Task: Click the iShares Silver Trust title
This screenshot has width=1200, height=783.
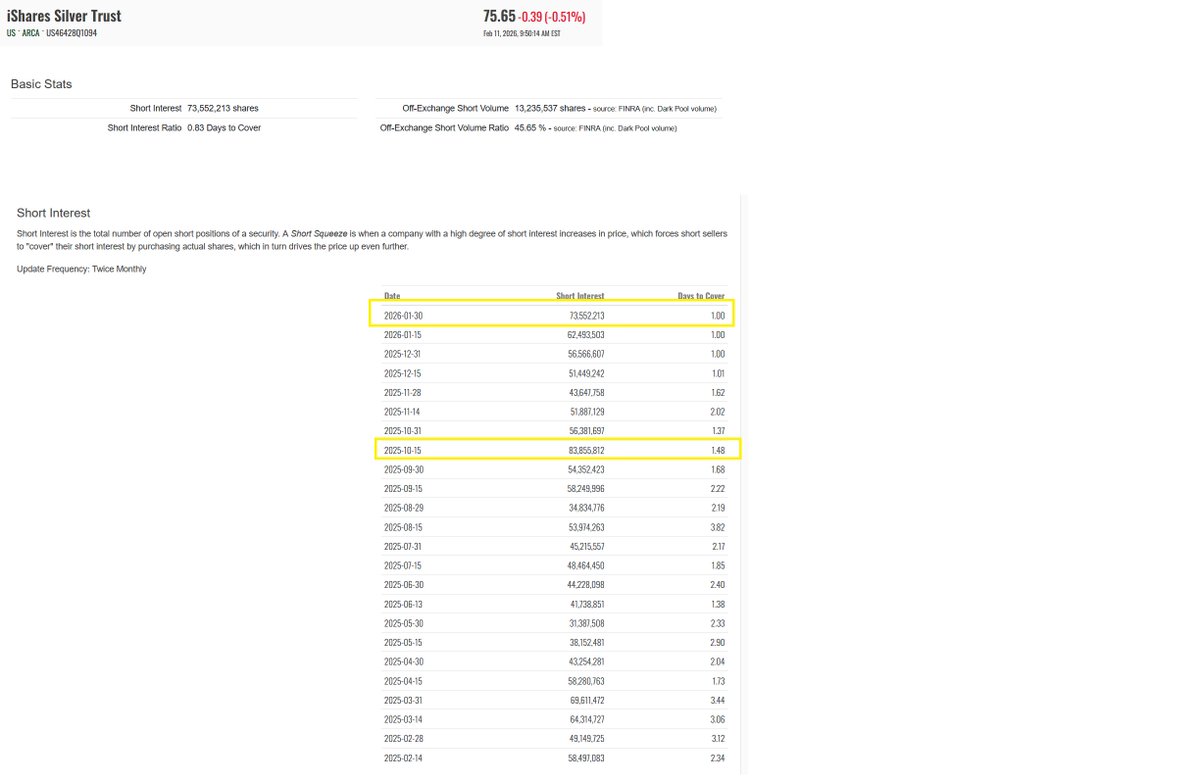Action: point(65,17)
